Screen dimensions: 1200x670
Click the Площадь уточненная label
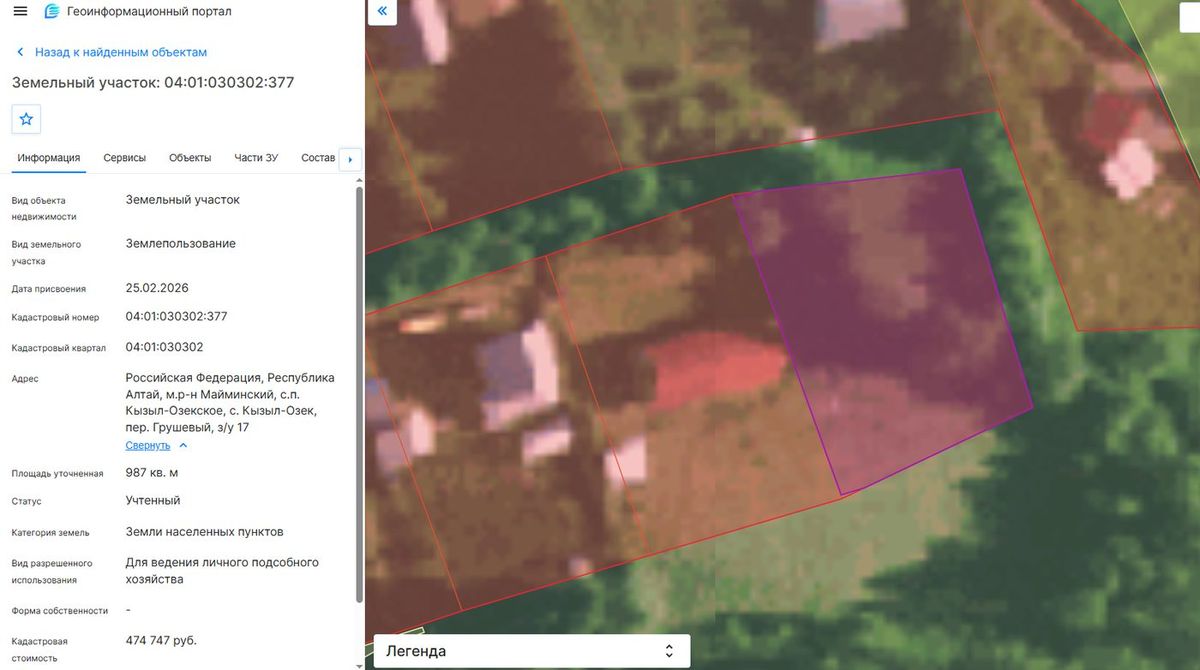[57, 473]
